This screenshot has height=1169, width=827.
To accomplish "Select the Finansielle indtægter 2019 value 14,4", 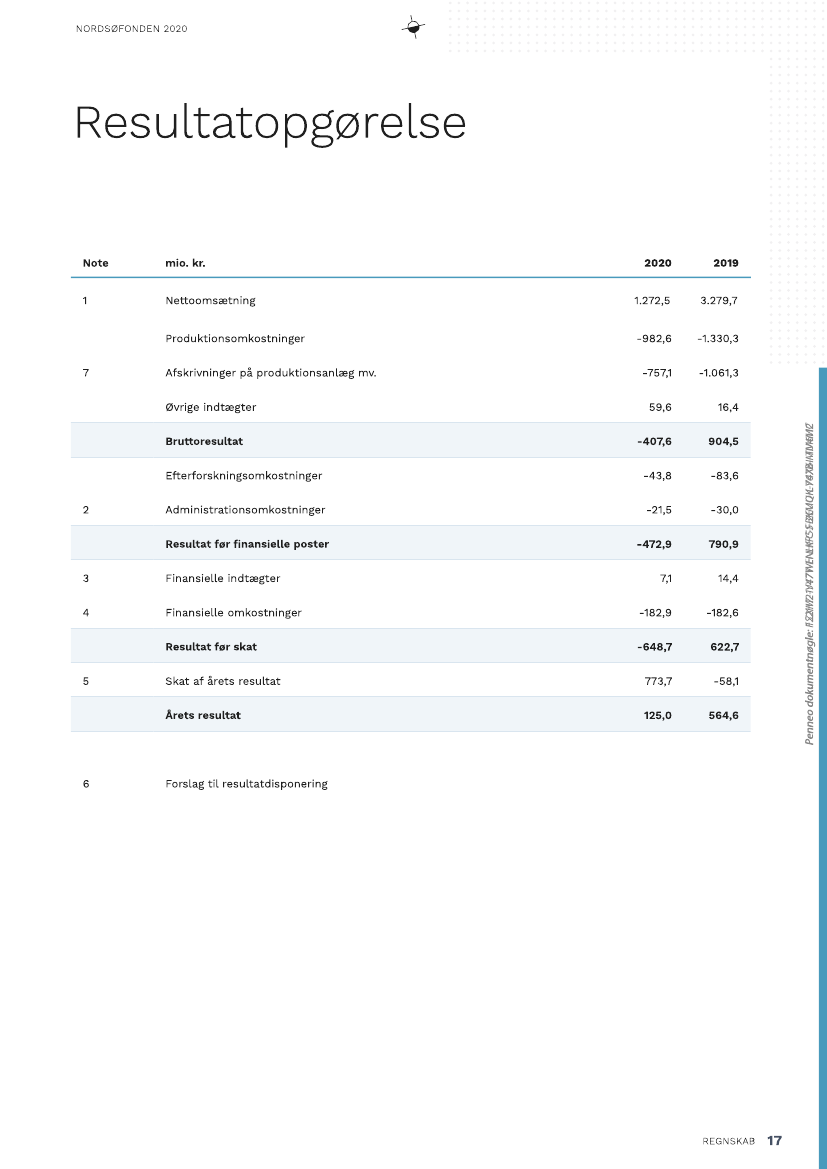I will click(x=726, y=578).
